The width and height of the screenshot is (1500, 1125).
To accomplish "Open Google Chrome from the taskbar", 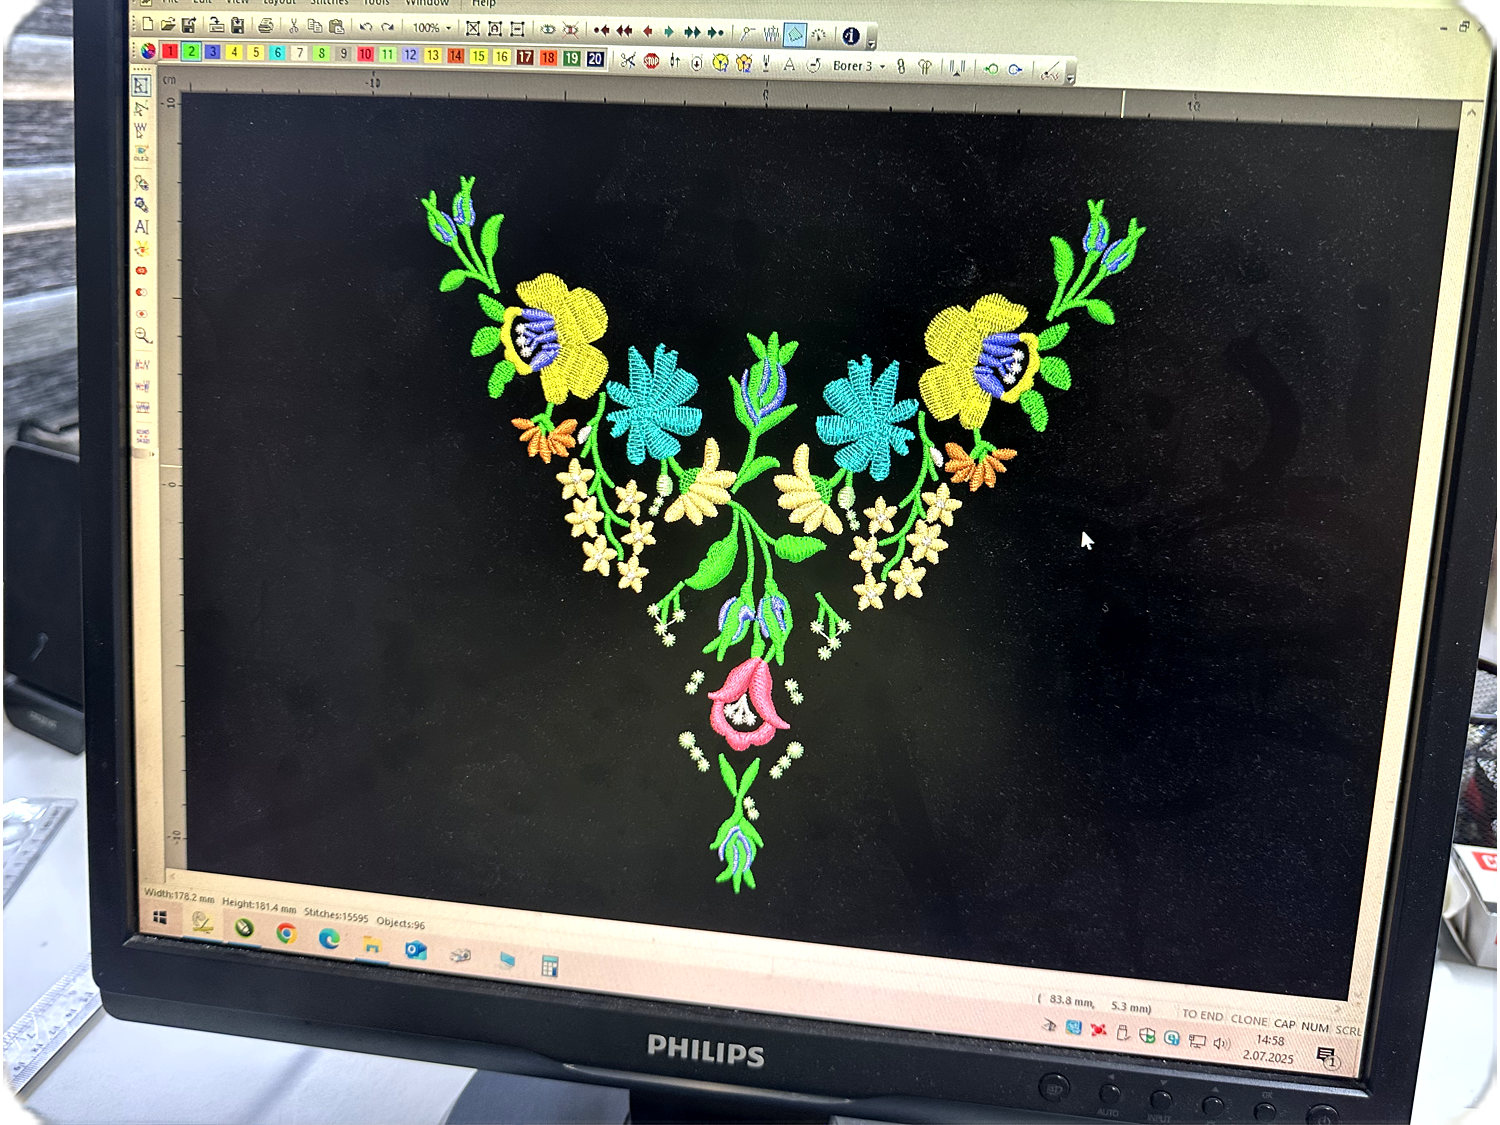I will point(286,933).
